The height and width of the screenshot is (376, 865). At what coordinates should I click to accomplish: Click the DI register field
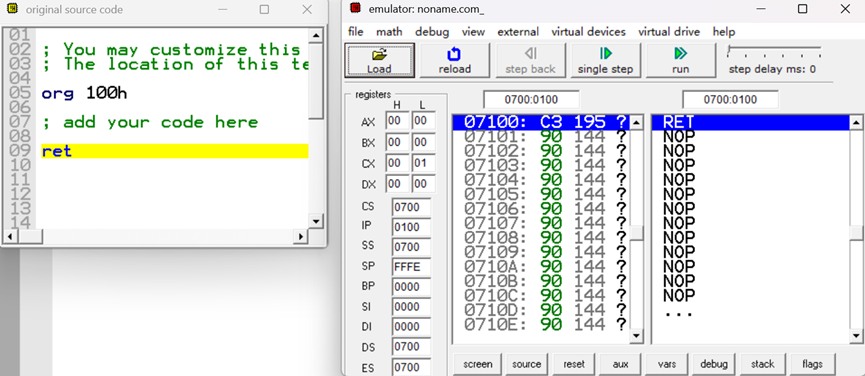click(x=412, y=326)
